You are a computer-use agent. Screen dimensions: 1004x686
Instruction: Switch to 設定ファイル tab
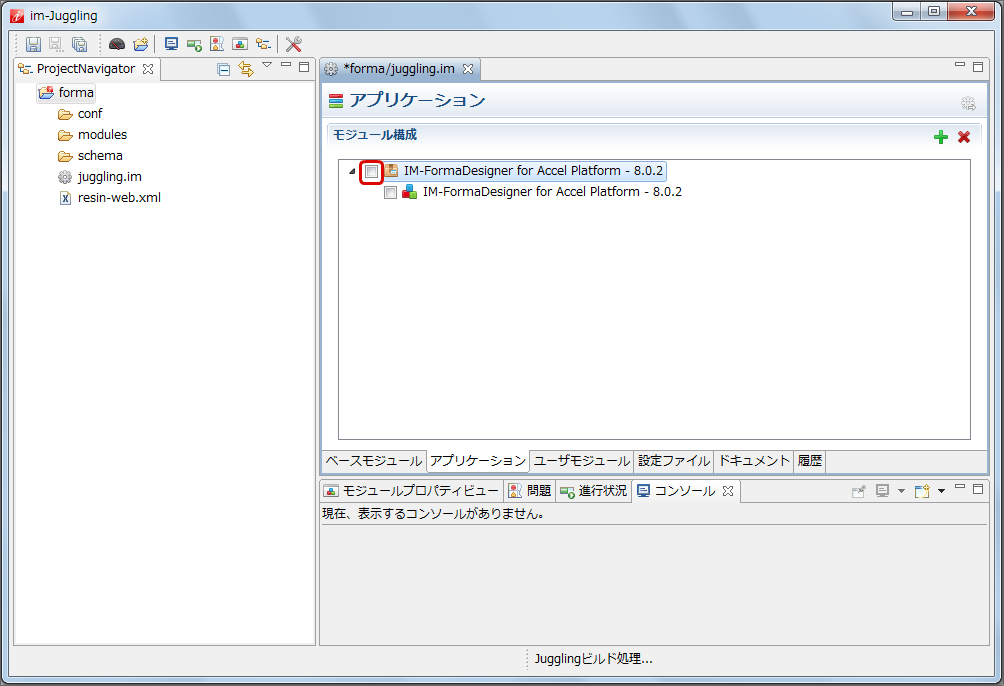pyautogui.click(x=674, y=461)
